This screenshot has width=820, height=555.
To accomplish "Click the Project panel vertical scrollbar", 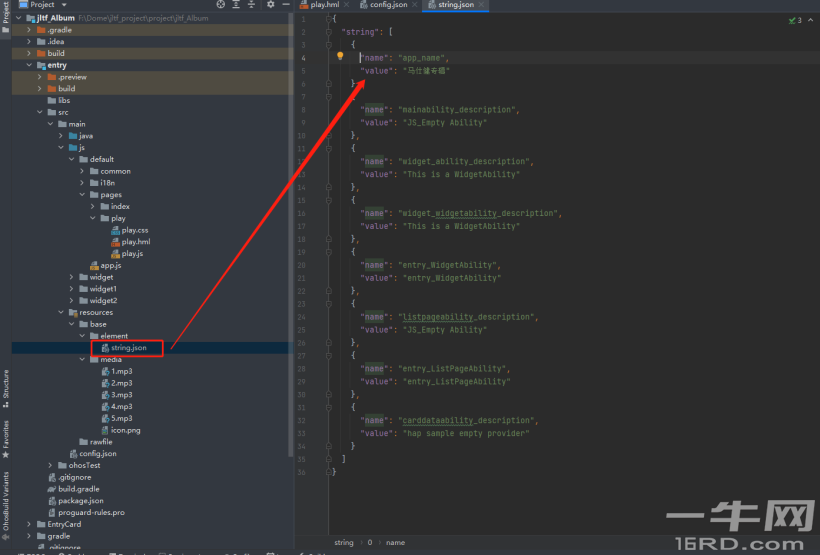I will (290, 235).
